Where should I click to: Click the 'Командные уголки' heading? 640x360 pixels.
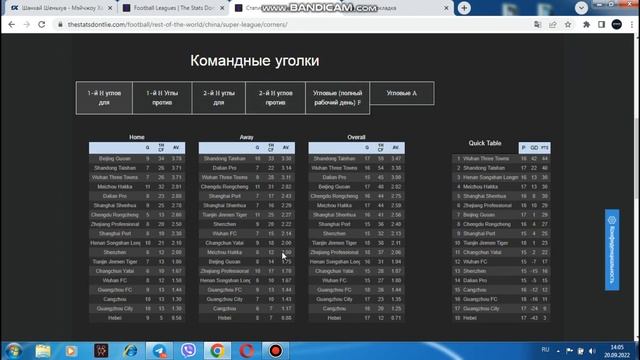tap(255, 61)
